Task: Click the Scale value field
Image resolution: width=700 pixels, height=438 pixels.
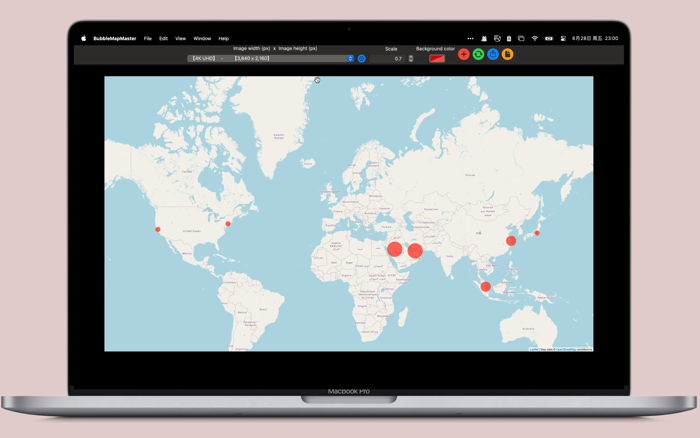Action: pos(388,58)
